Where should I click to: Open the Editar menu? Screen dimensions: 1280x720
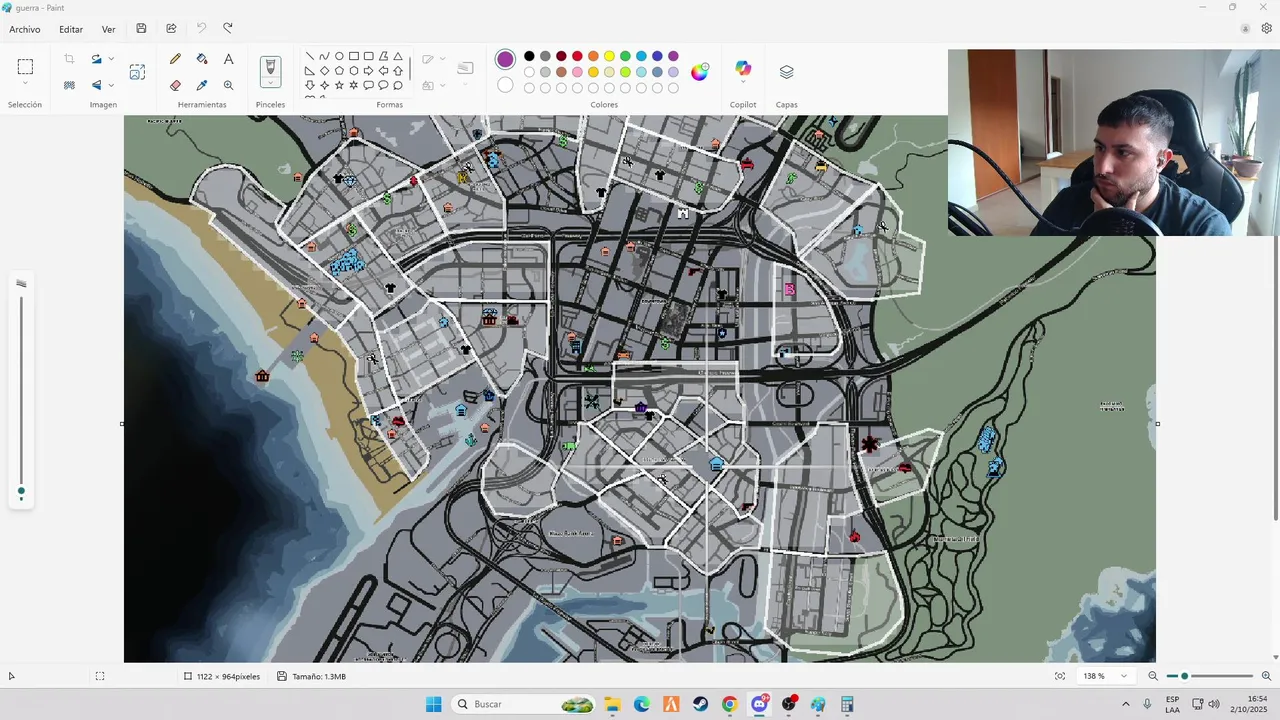71,29
